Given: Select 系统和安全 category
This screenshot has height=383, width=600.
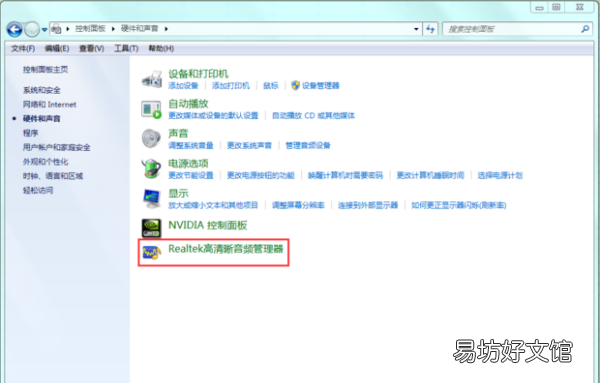Looking at the screenshot, I should (x=42, y=90).
